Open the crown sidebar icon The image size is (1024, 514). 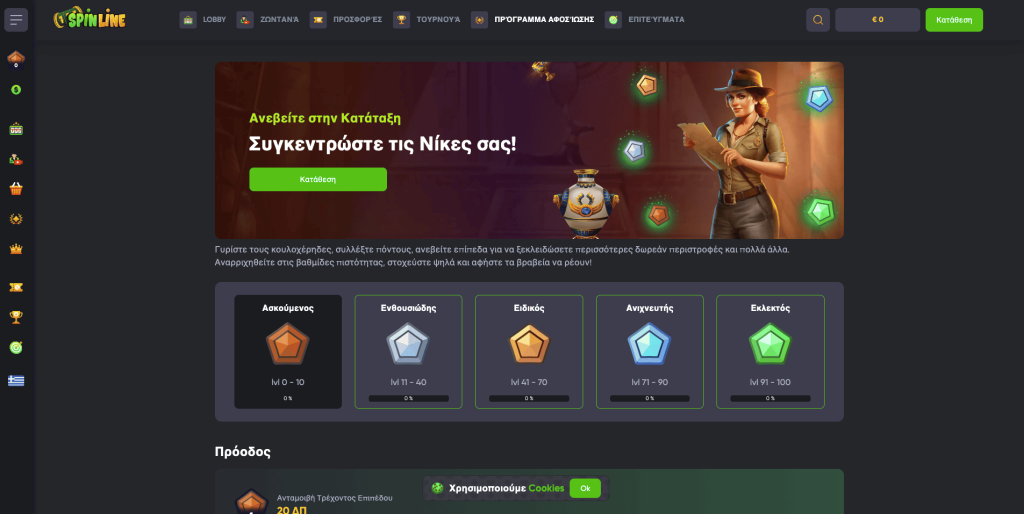(x=16, y=249)
